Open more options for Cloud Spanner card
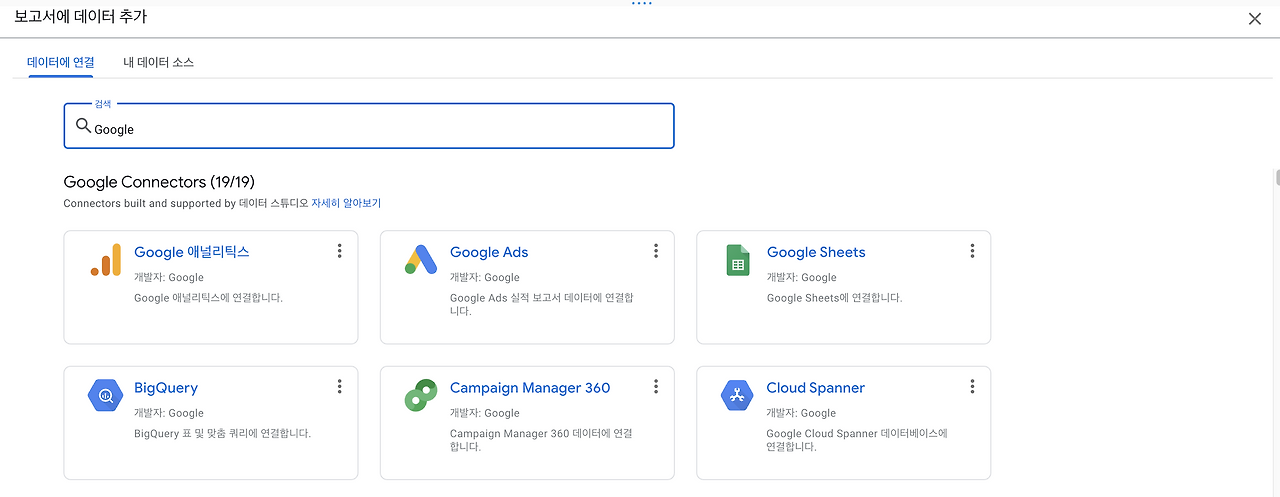Screen dimensions: 1280x497 (972, 386)
